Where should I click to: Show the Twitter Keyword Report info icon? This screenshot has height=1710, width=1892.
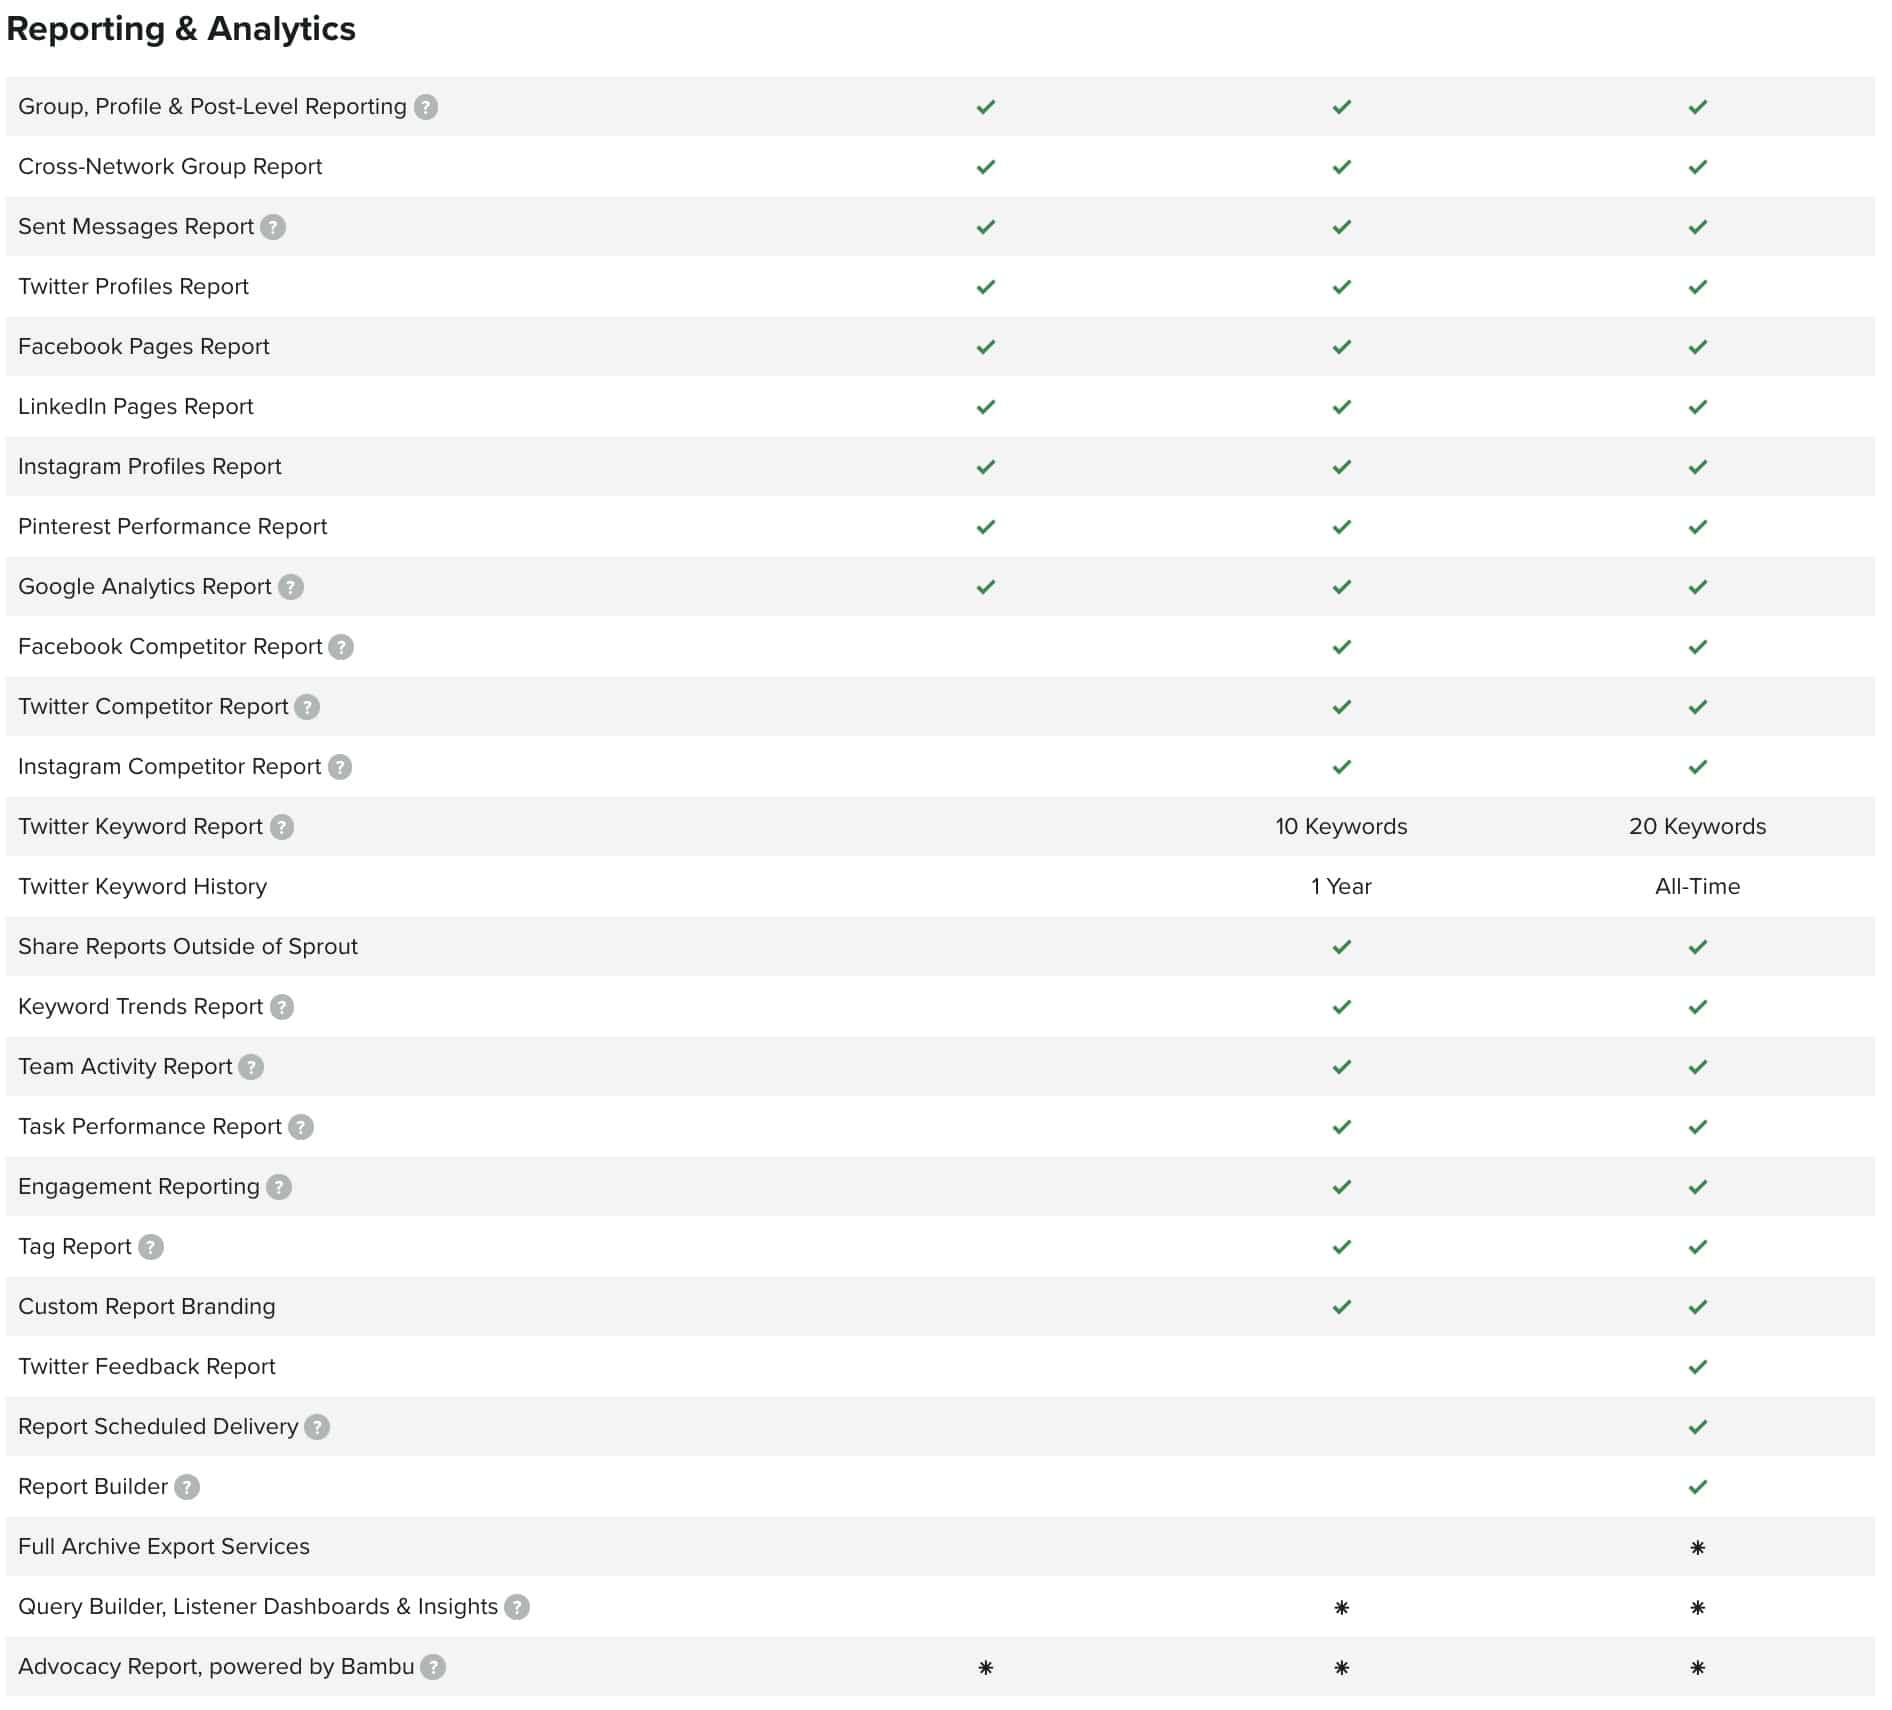pos(282,827)
